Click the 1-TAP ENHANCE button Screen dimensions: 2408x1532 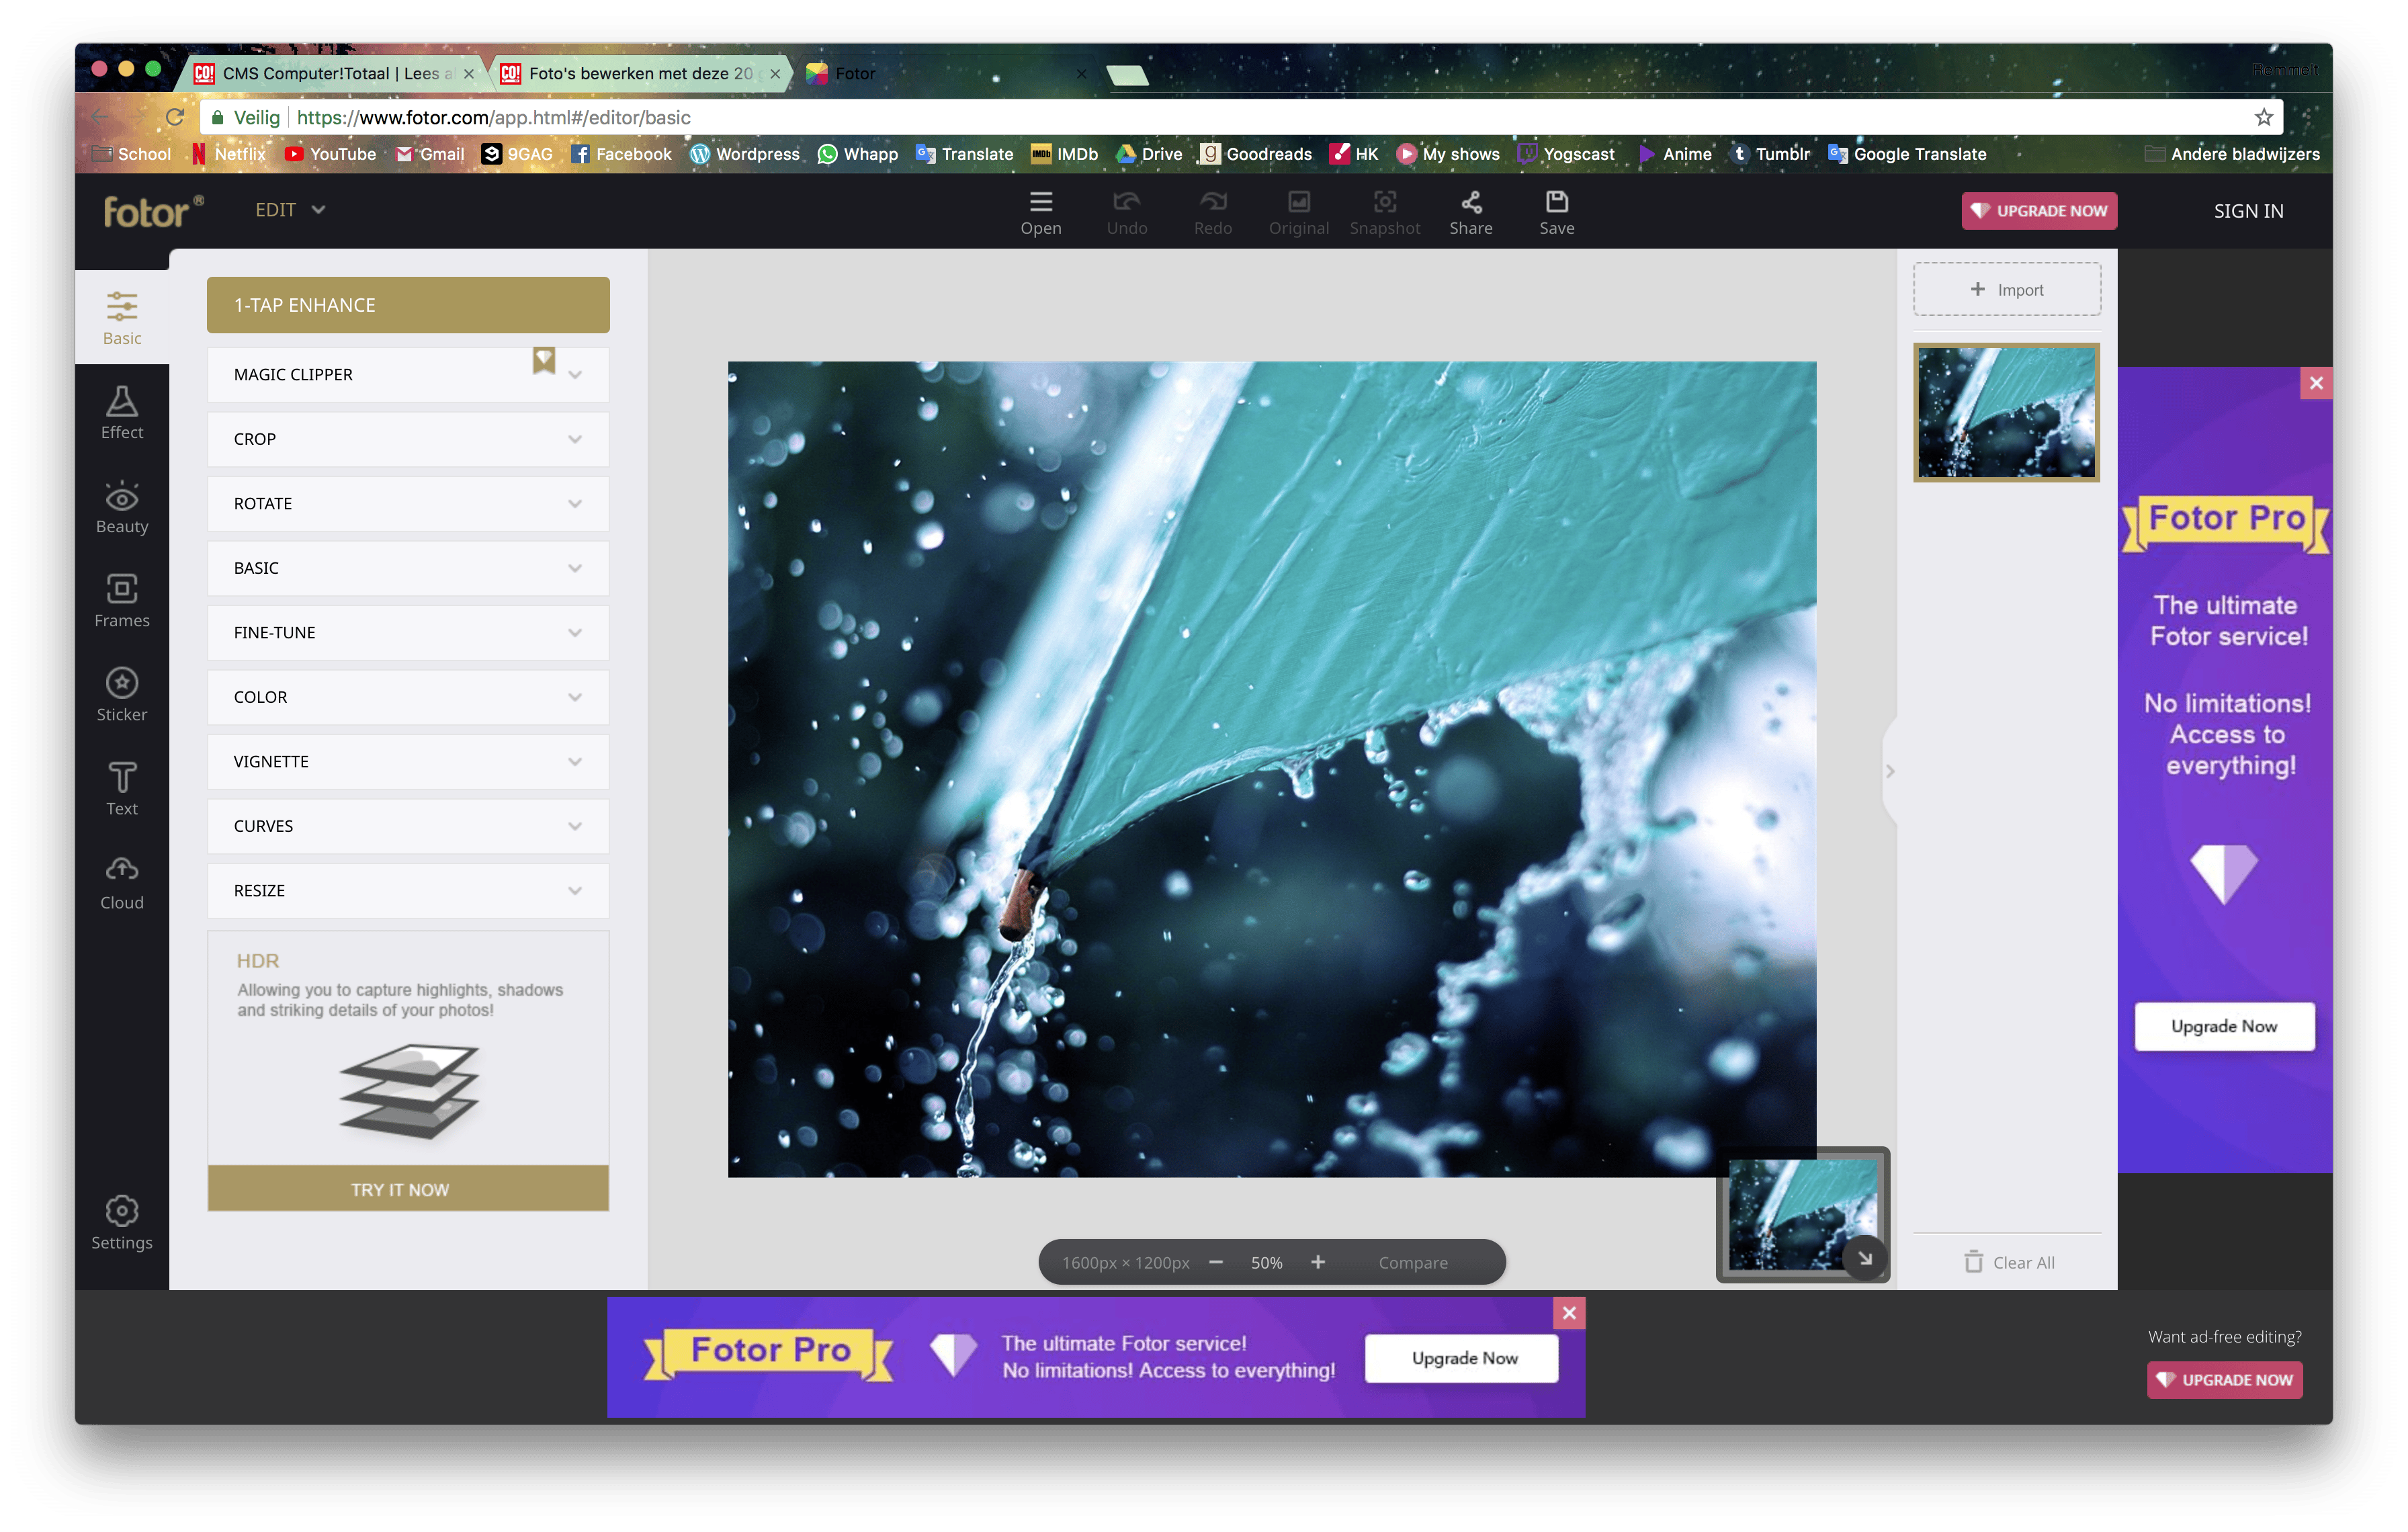pos(408,305)
